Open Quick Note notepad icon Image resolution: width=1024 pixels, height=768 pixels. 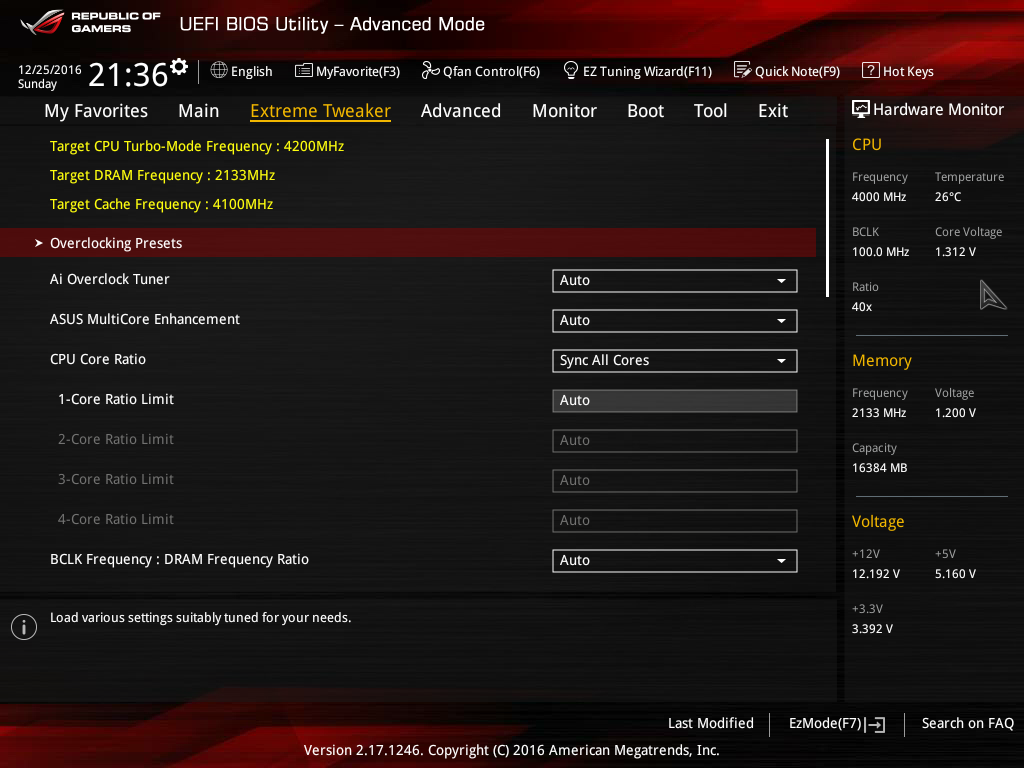pyautogui.click(x=742, y=70)
